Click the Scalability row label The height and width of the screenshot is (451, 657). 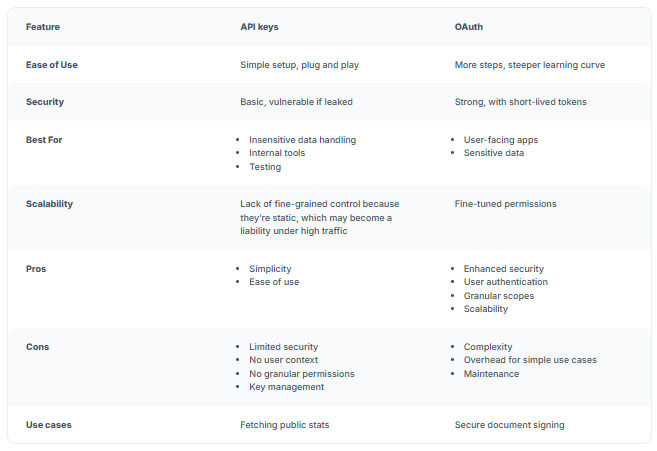(49, 204)
